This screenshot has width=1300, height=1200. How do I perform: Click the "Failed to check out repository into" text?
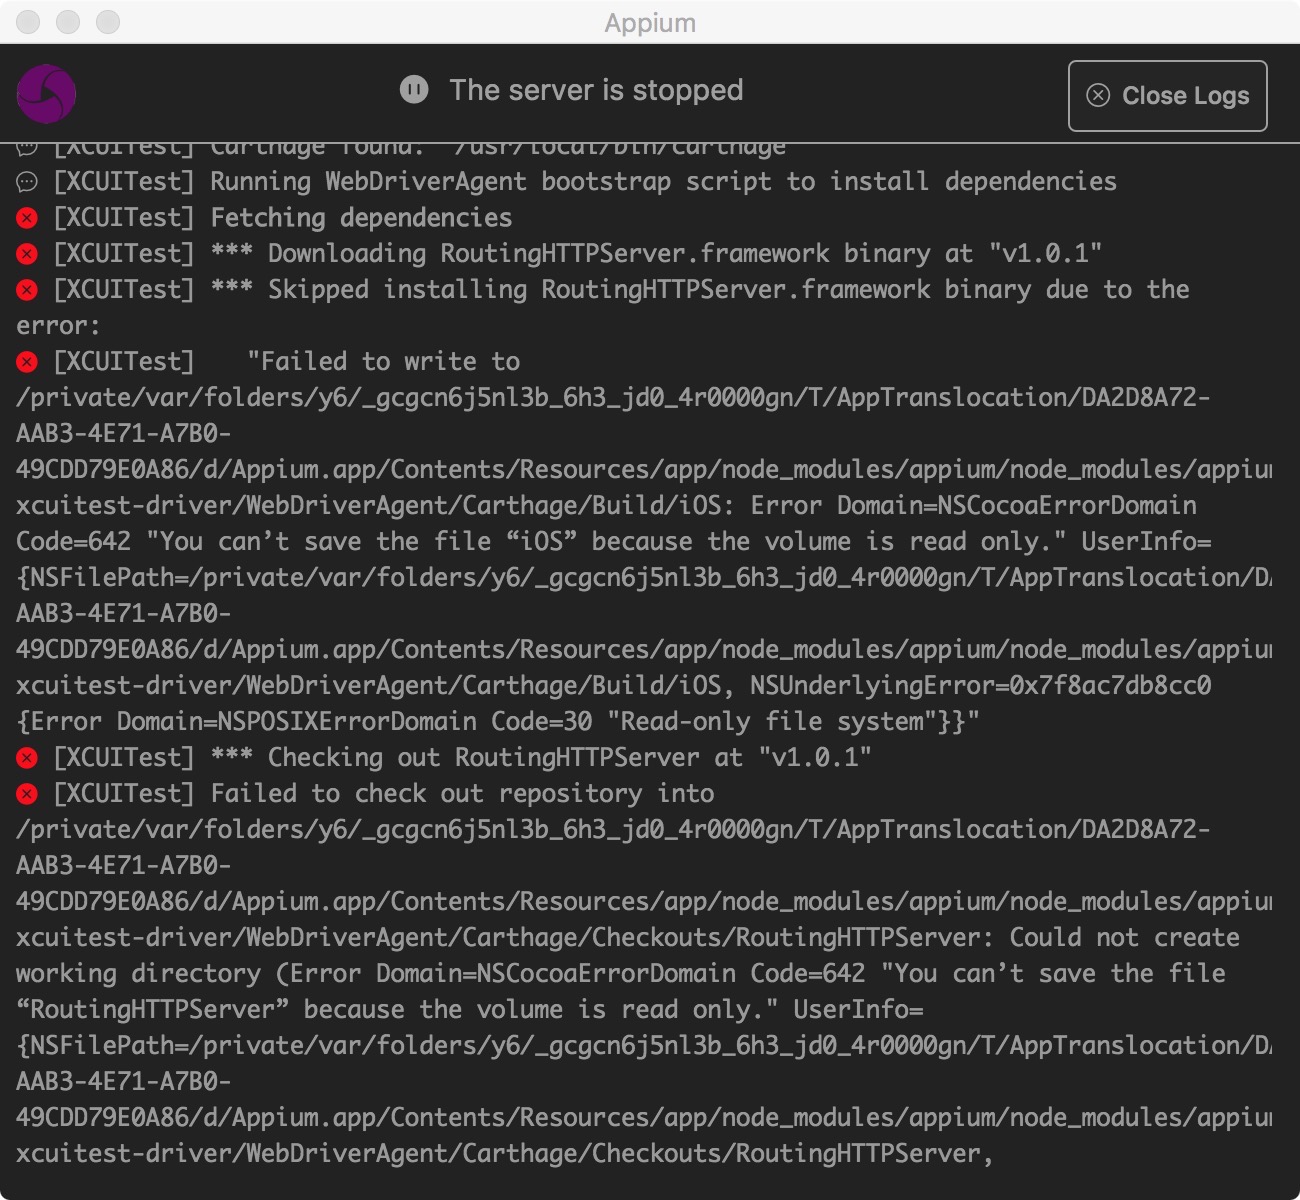462,794
